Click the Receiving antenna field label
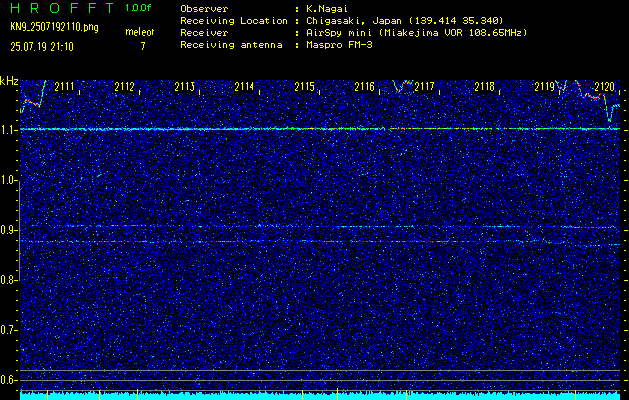Viewport: 629px width, 400px height. coord(231,45)
